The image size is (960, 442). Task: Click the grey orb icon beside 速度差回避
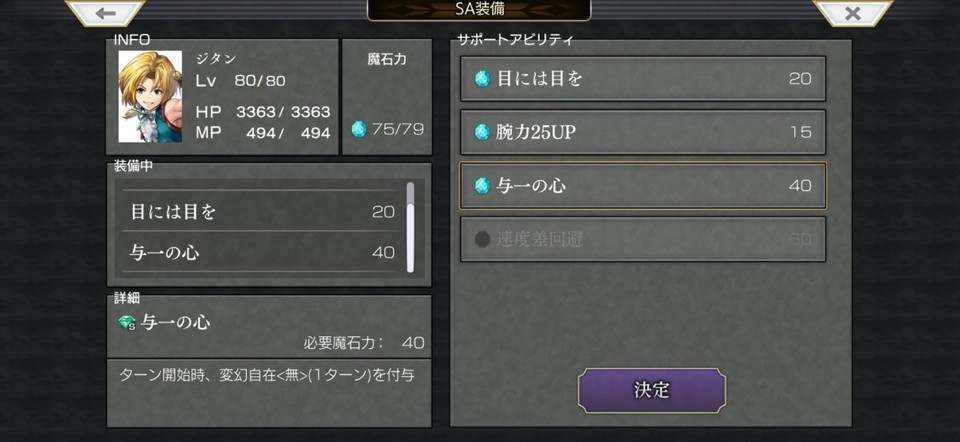pyautogui.click(x=482, y=239)
